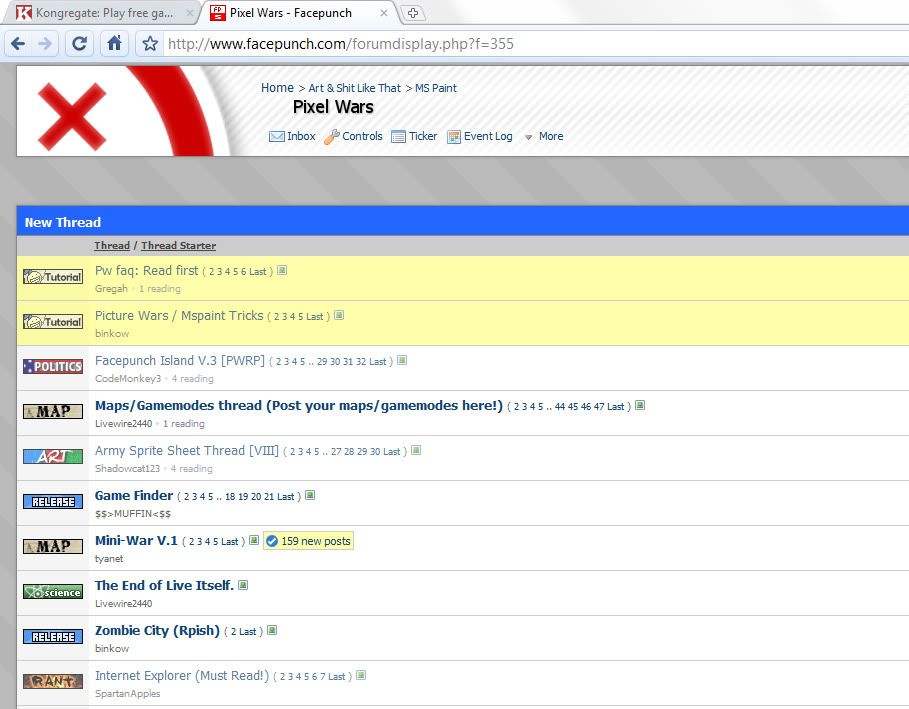Viewport: 909px width, 709px height.
Task: Open the Ticker link
Action: click(x=423, y=136)
